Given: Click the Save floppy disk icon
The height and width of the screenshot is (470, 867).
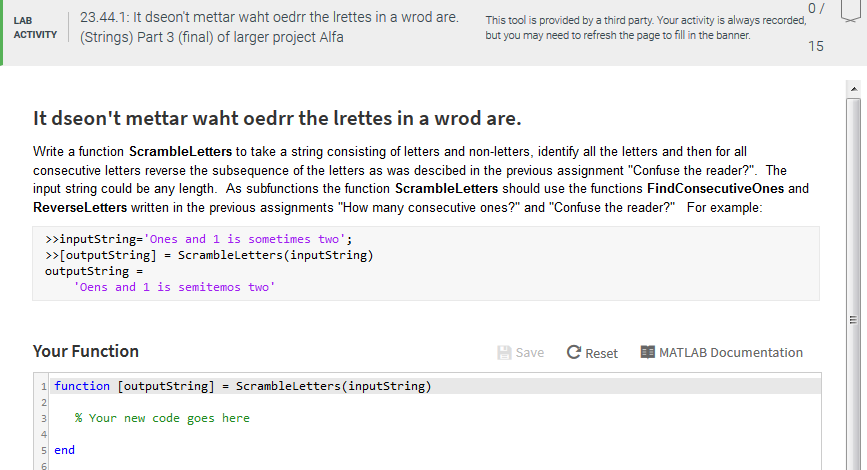Looking at the screenshot, I should click(504, 353).
